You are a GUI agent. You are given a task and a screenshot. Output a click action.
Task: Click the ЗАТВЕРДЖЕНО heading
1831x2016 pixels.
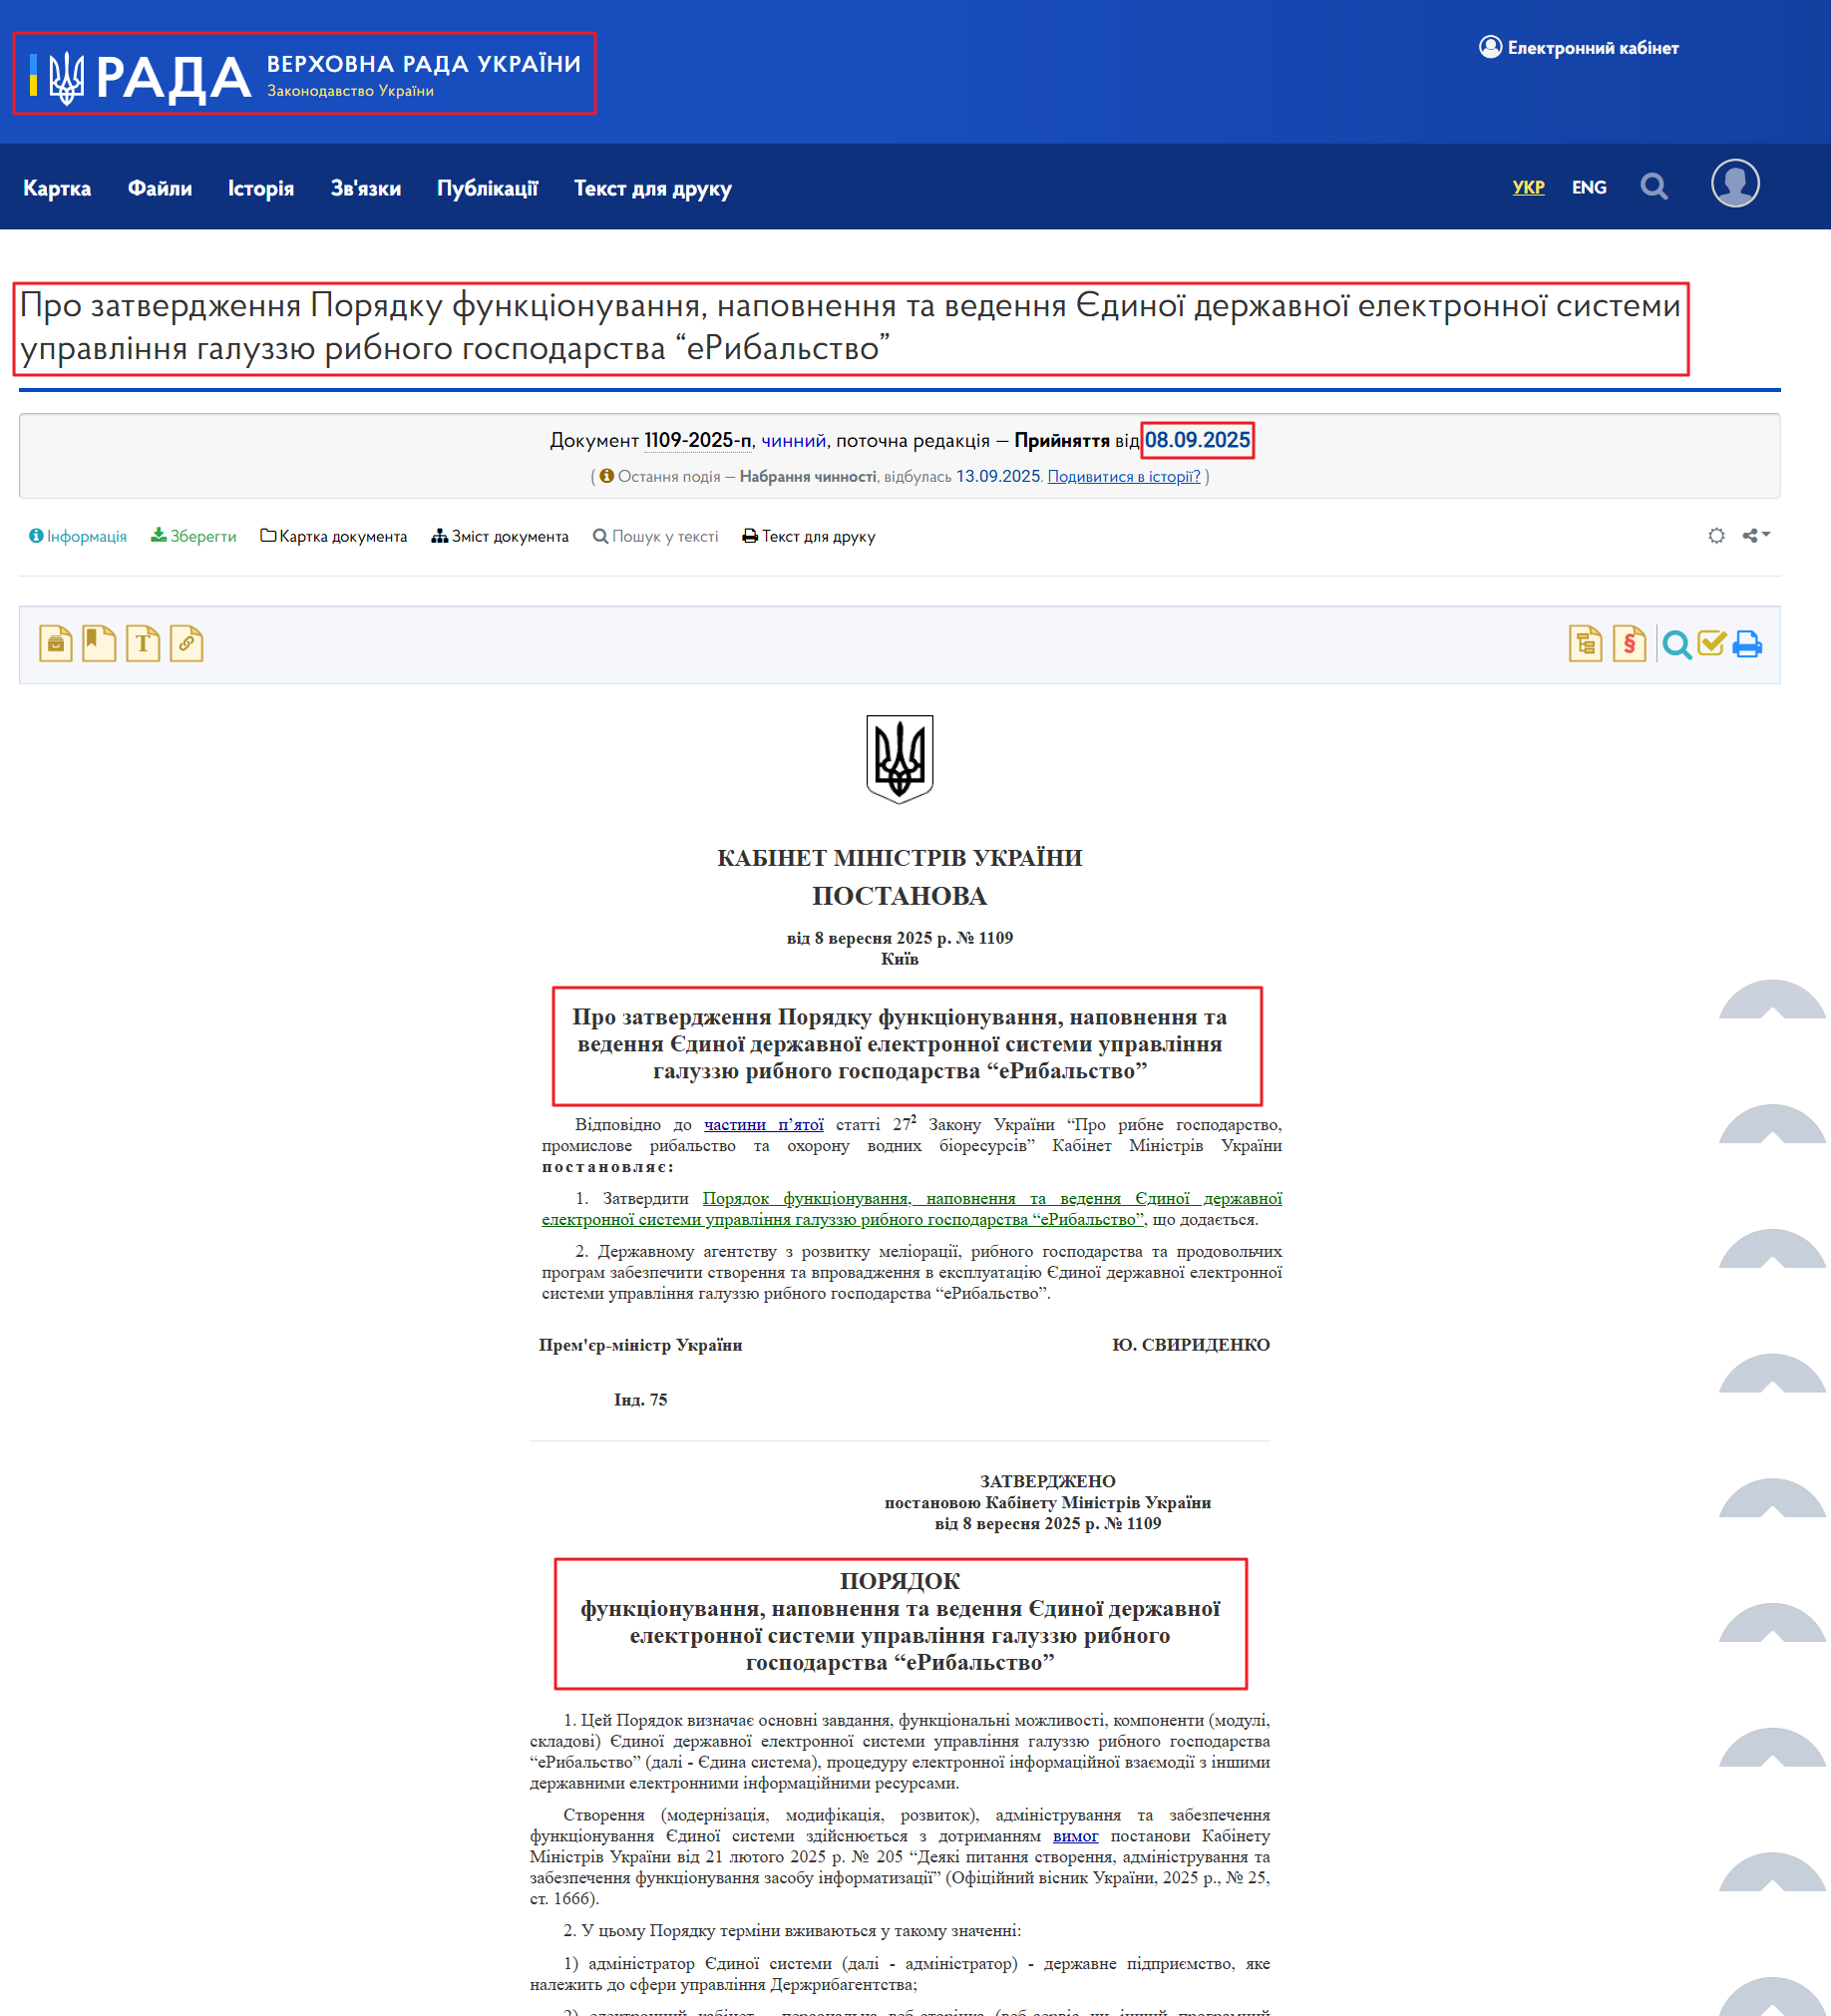pyautogui.click(x=1047, y=1481)
